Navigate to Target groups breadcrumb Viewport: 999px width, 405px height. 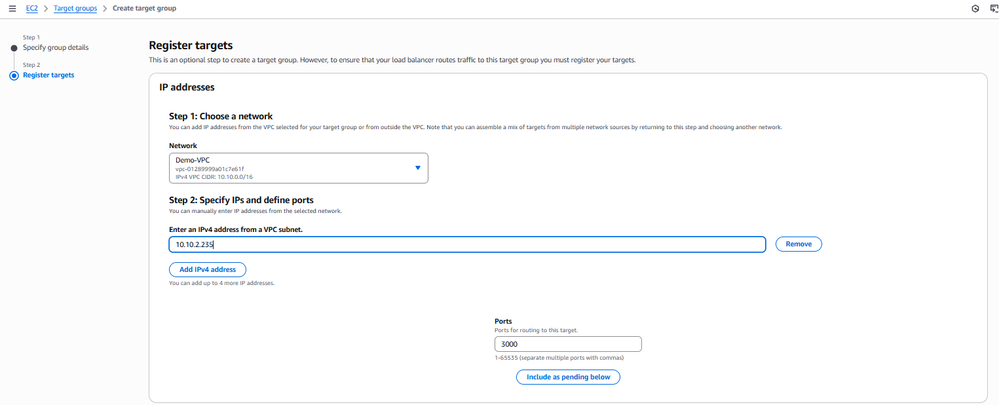tap(75, 8)
